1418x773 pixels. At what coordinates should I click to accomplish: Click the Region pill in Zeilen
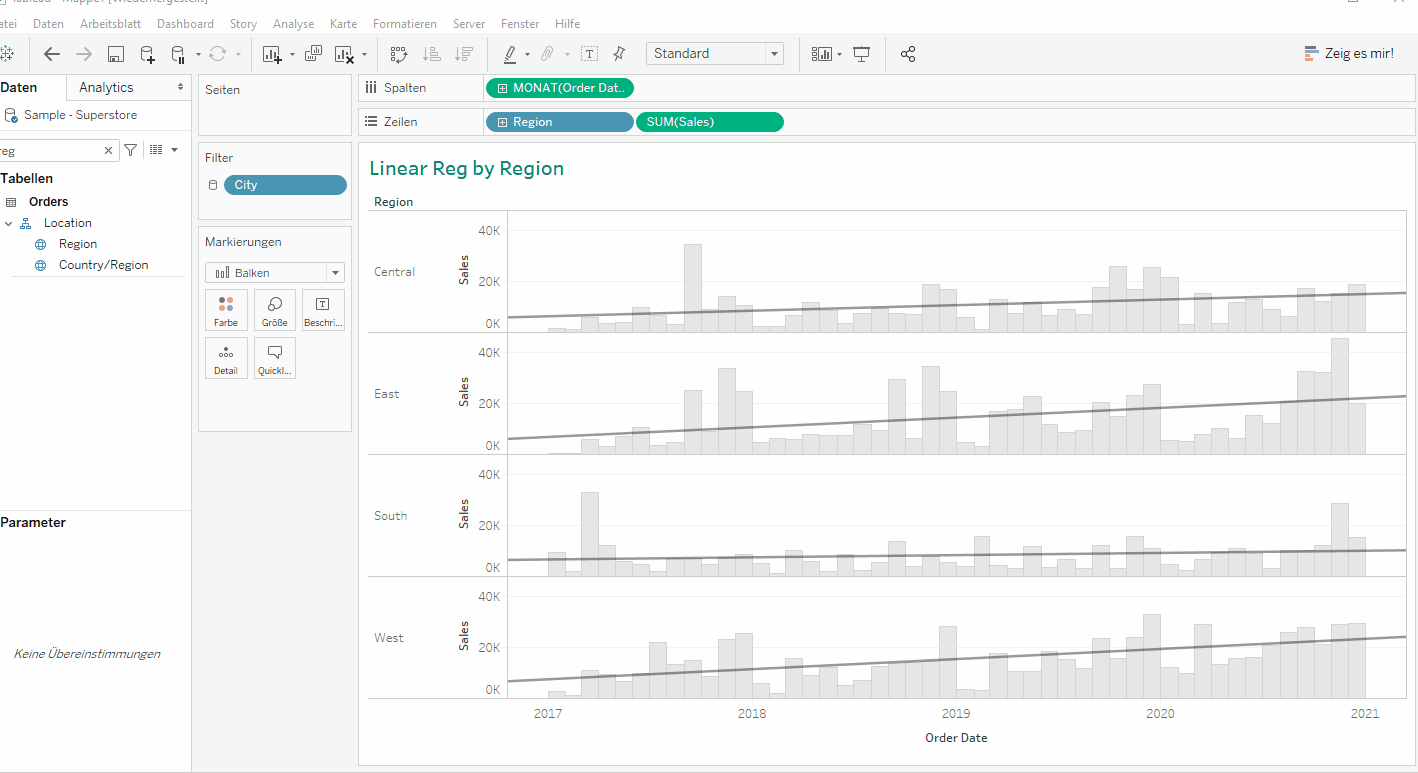coord(559,121)
